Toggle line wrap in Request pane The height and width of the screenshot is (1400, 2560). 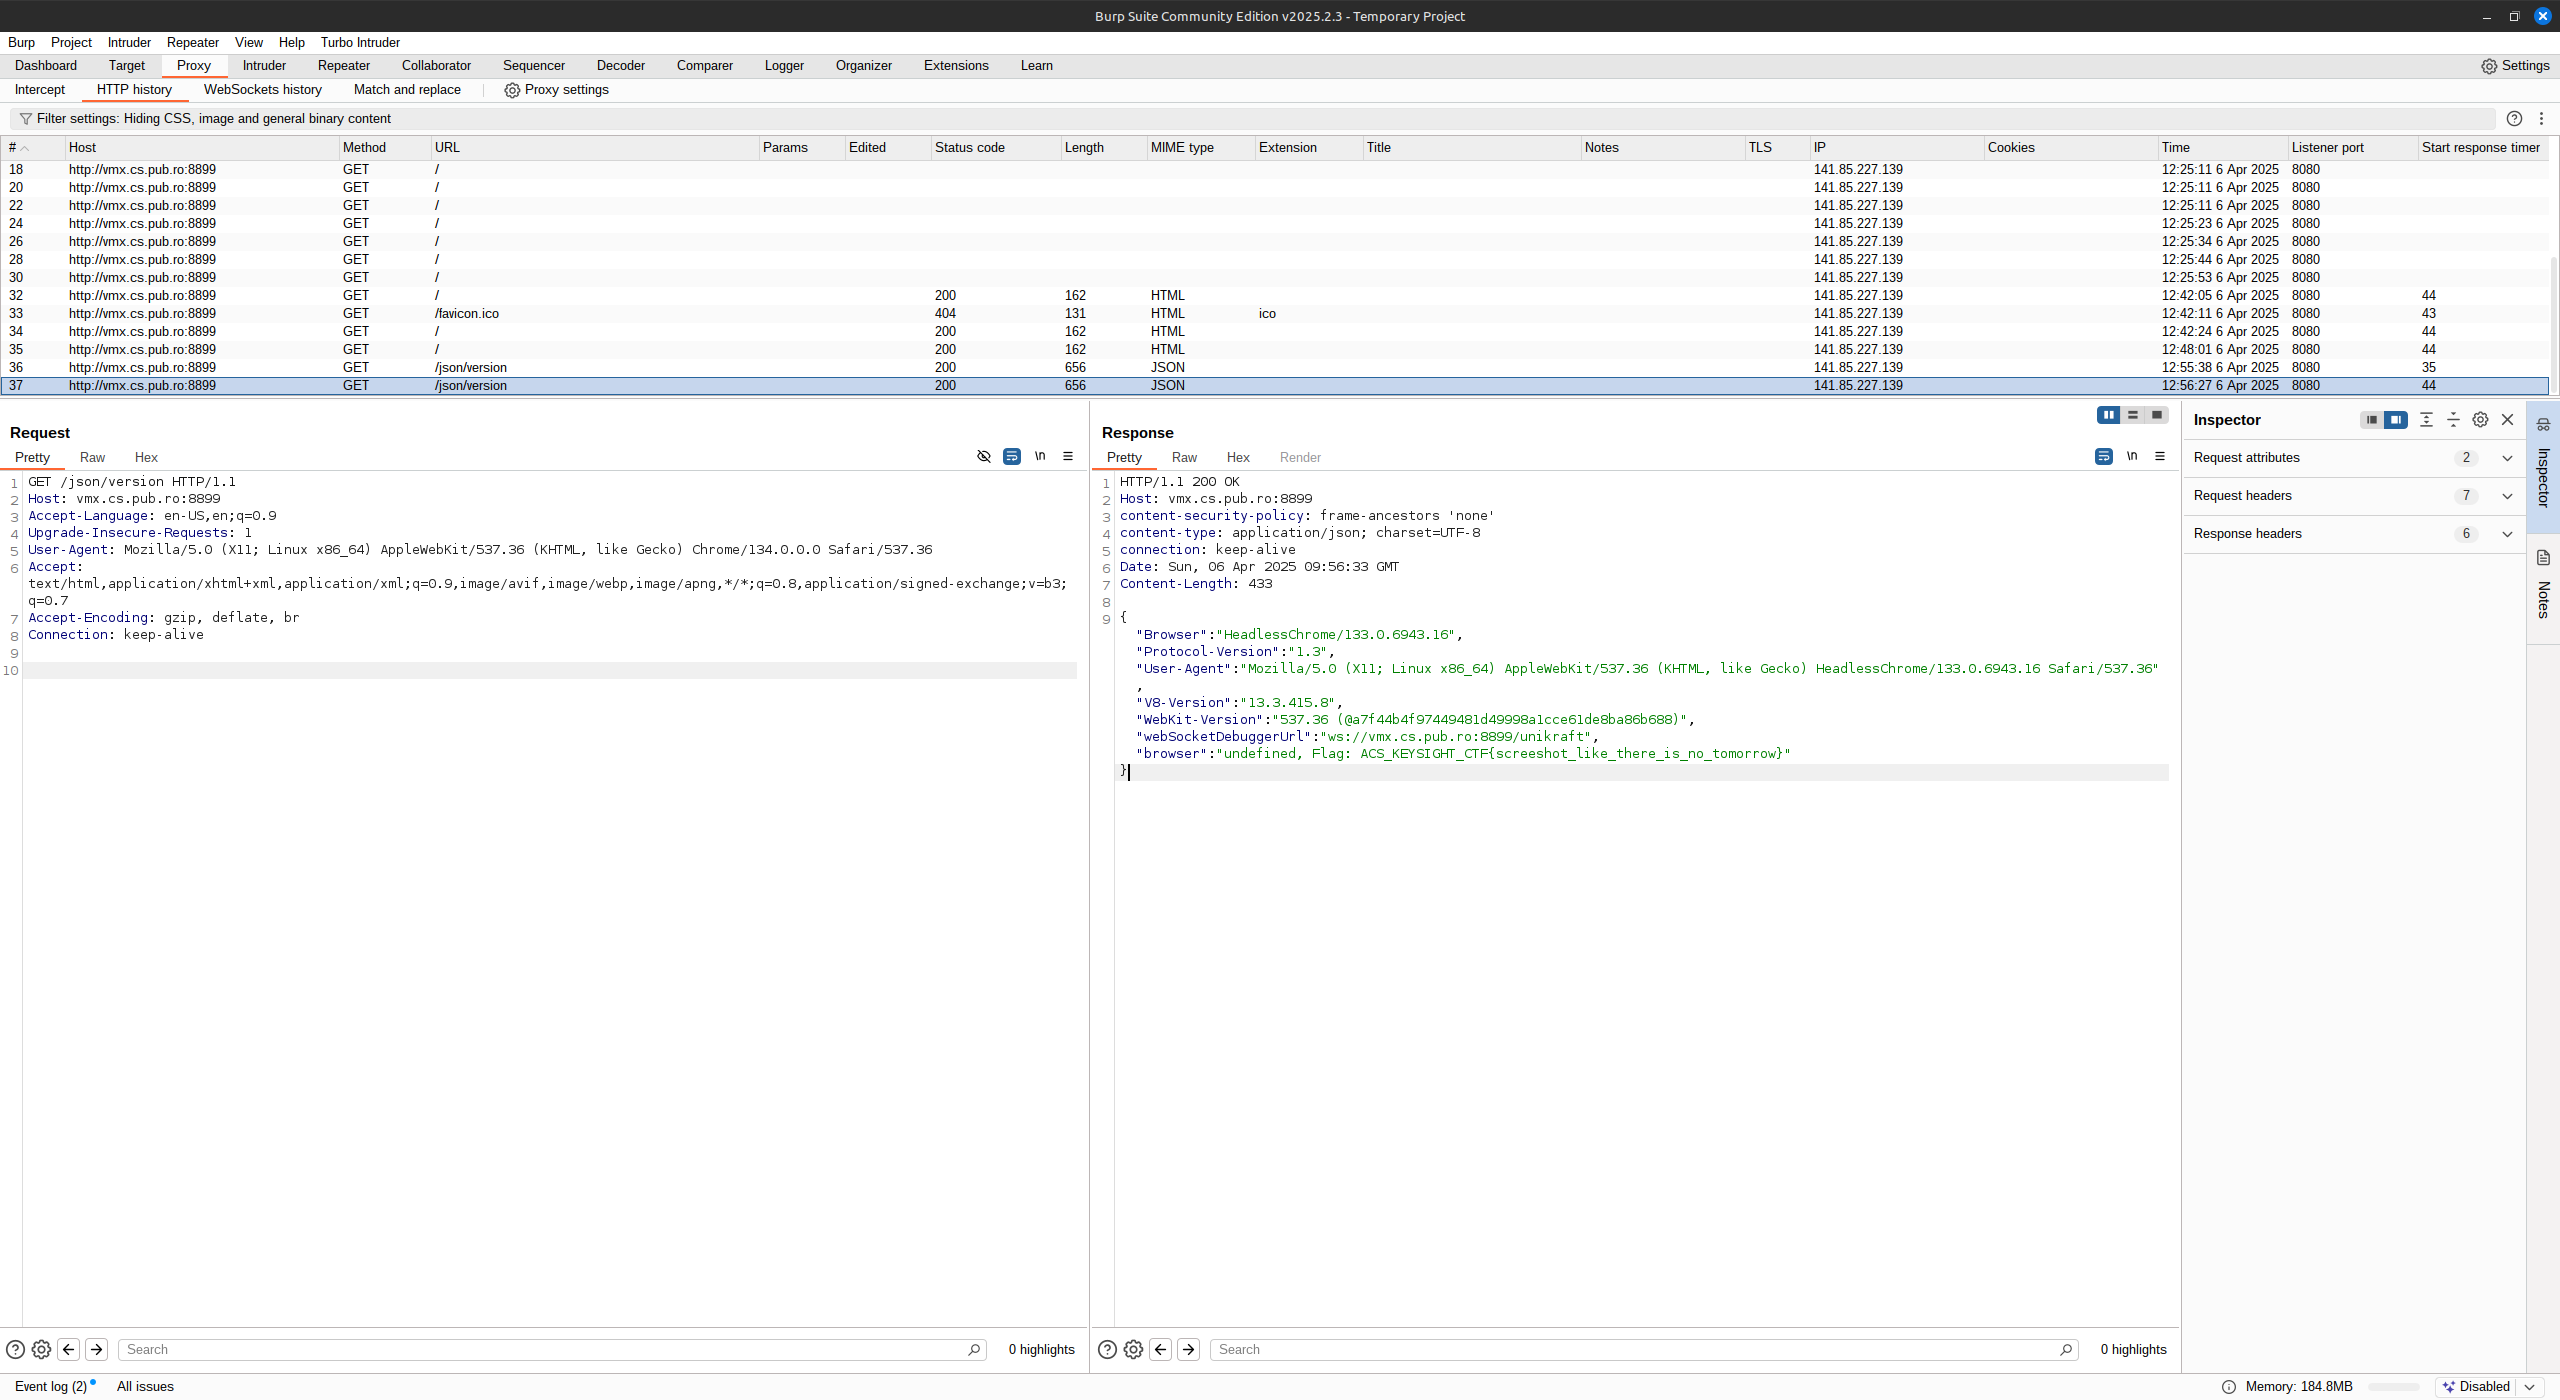(1012, 456)
